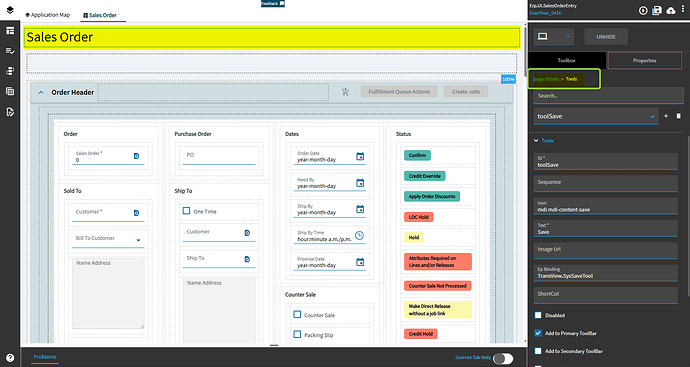The width and height of the screenshot is (690, 367).
Task: Click the preview play icon in top bar
Action: click(643, 11)
